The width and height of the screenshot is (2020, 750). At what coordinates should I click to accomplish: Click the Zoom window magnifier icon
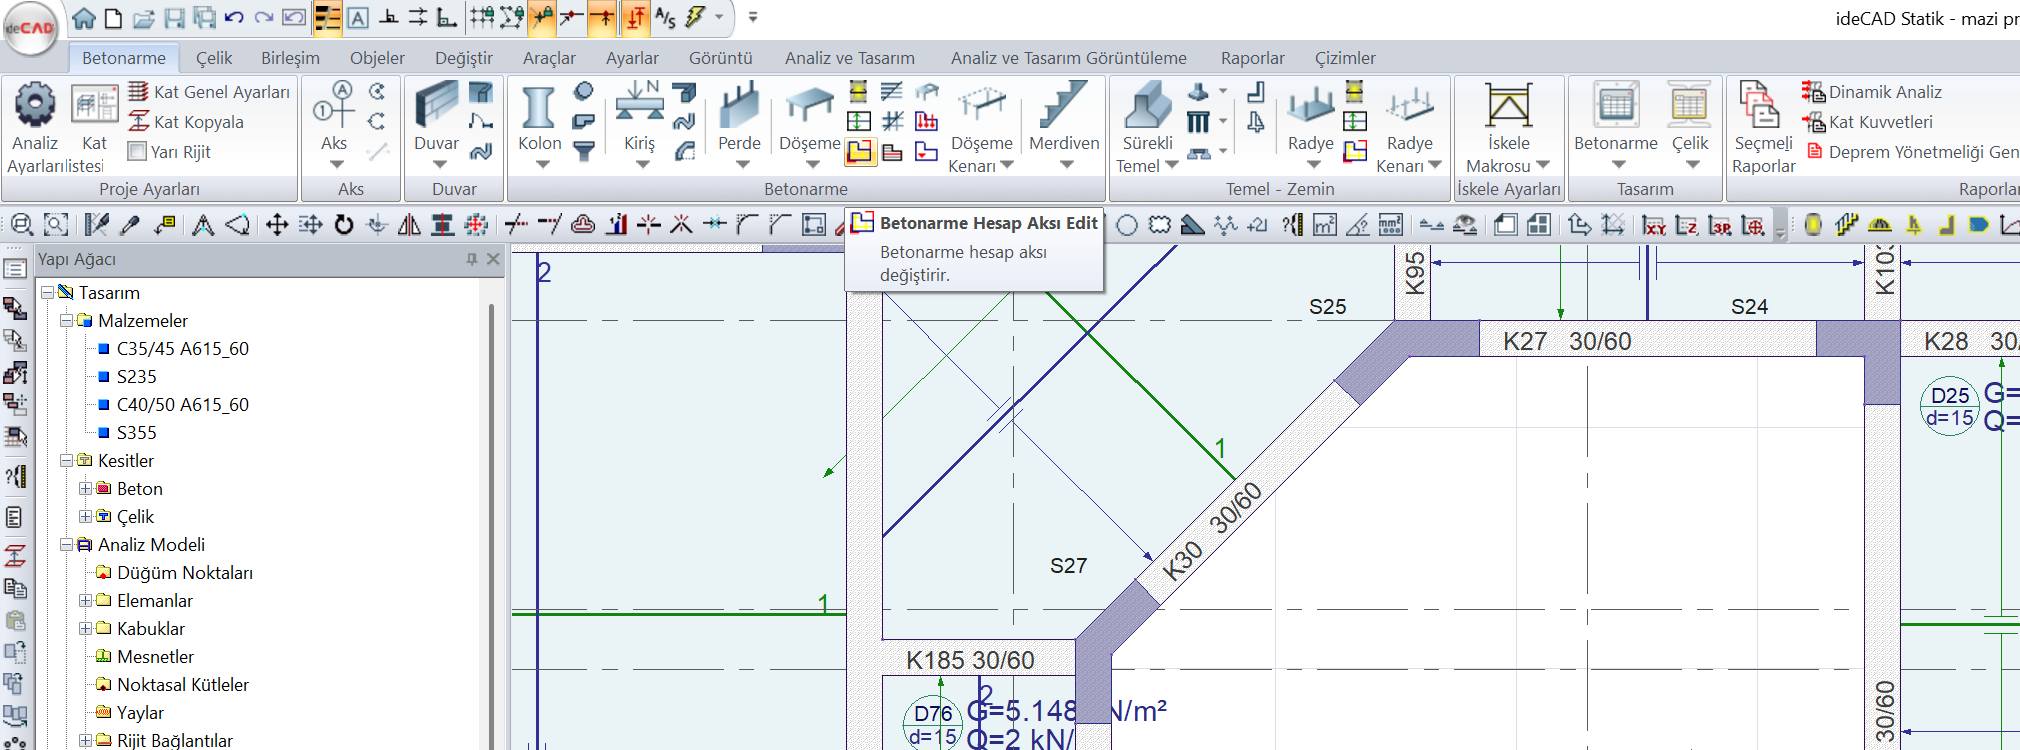tap(22, 225)
